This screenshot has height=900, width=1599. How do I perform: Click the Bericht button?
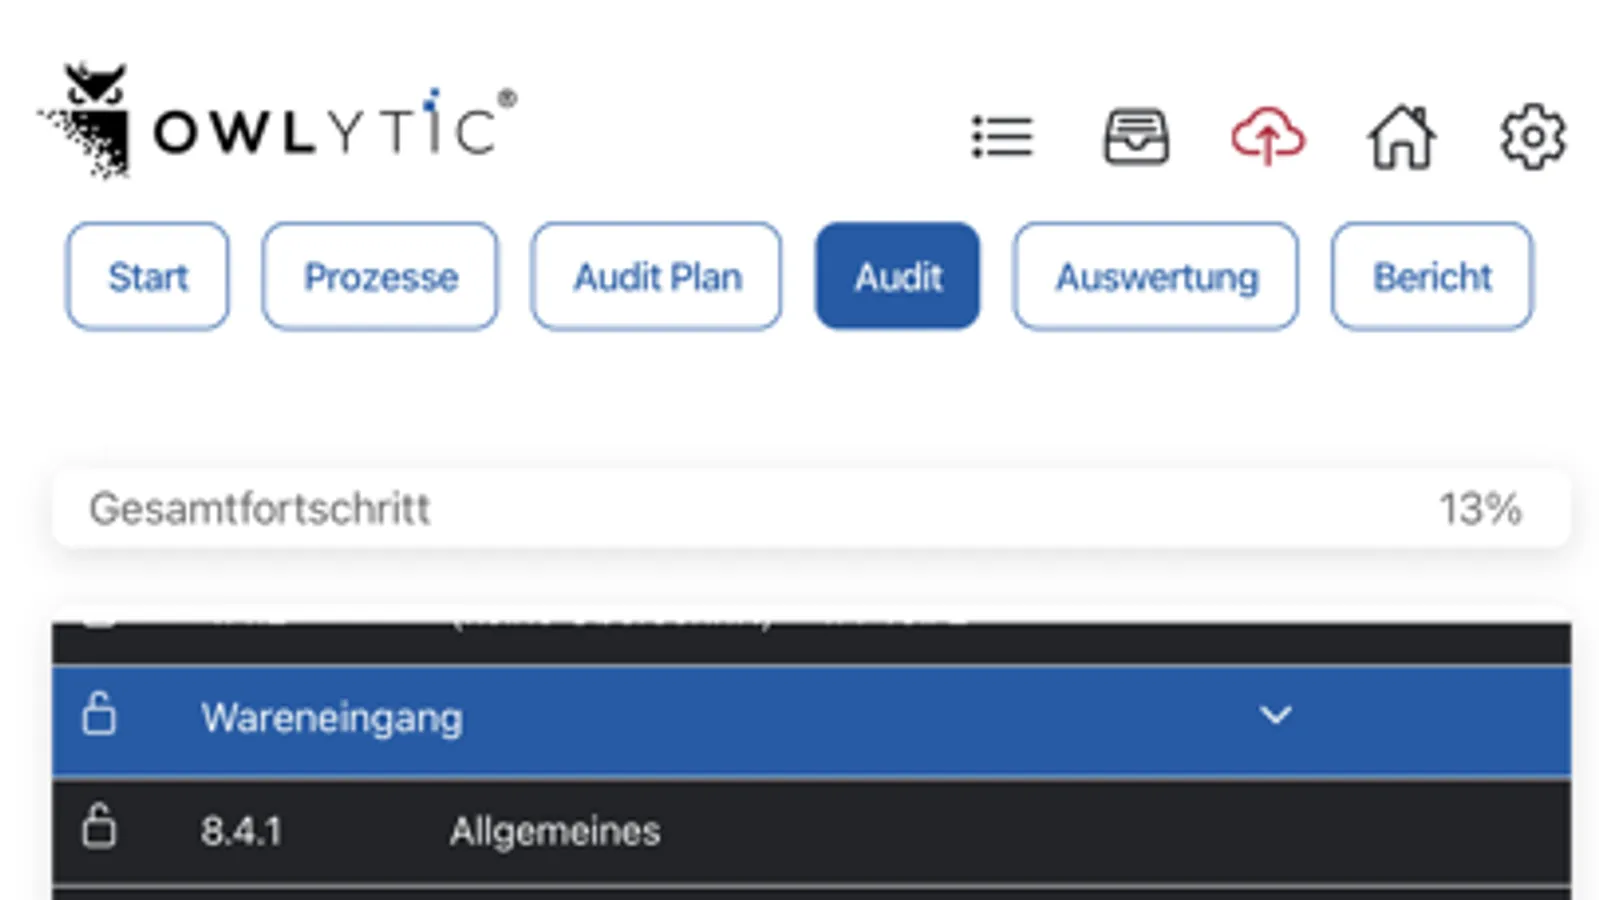click(x=1432, y=277)
